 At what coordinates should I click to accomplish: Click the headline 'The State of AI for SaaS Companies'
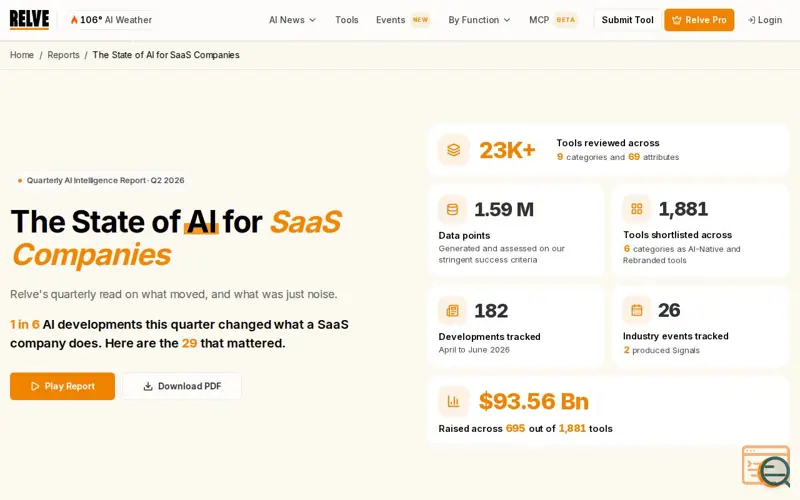177,238
